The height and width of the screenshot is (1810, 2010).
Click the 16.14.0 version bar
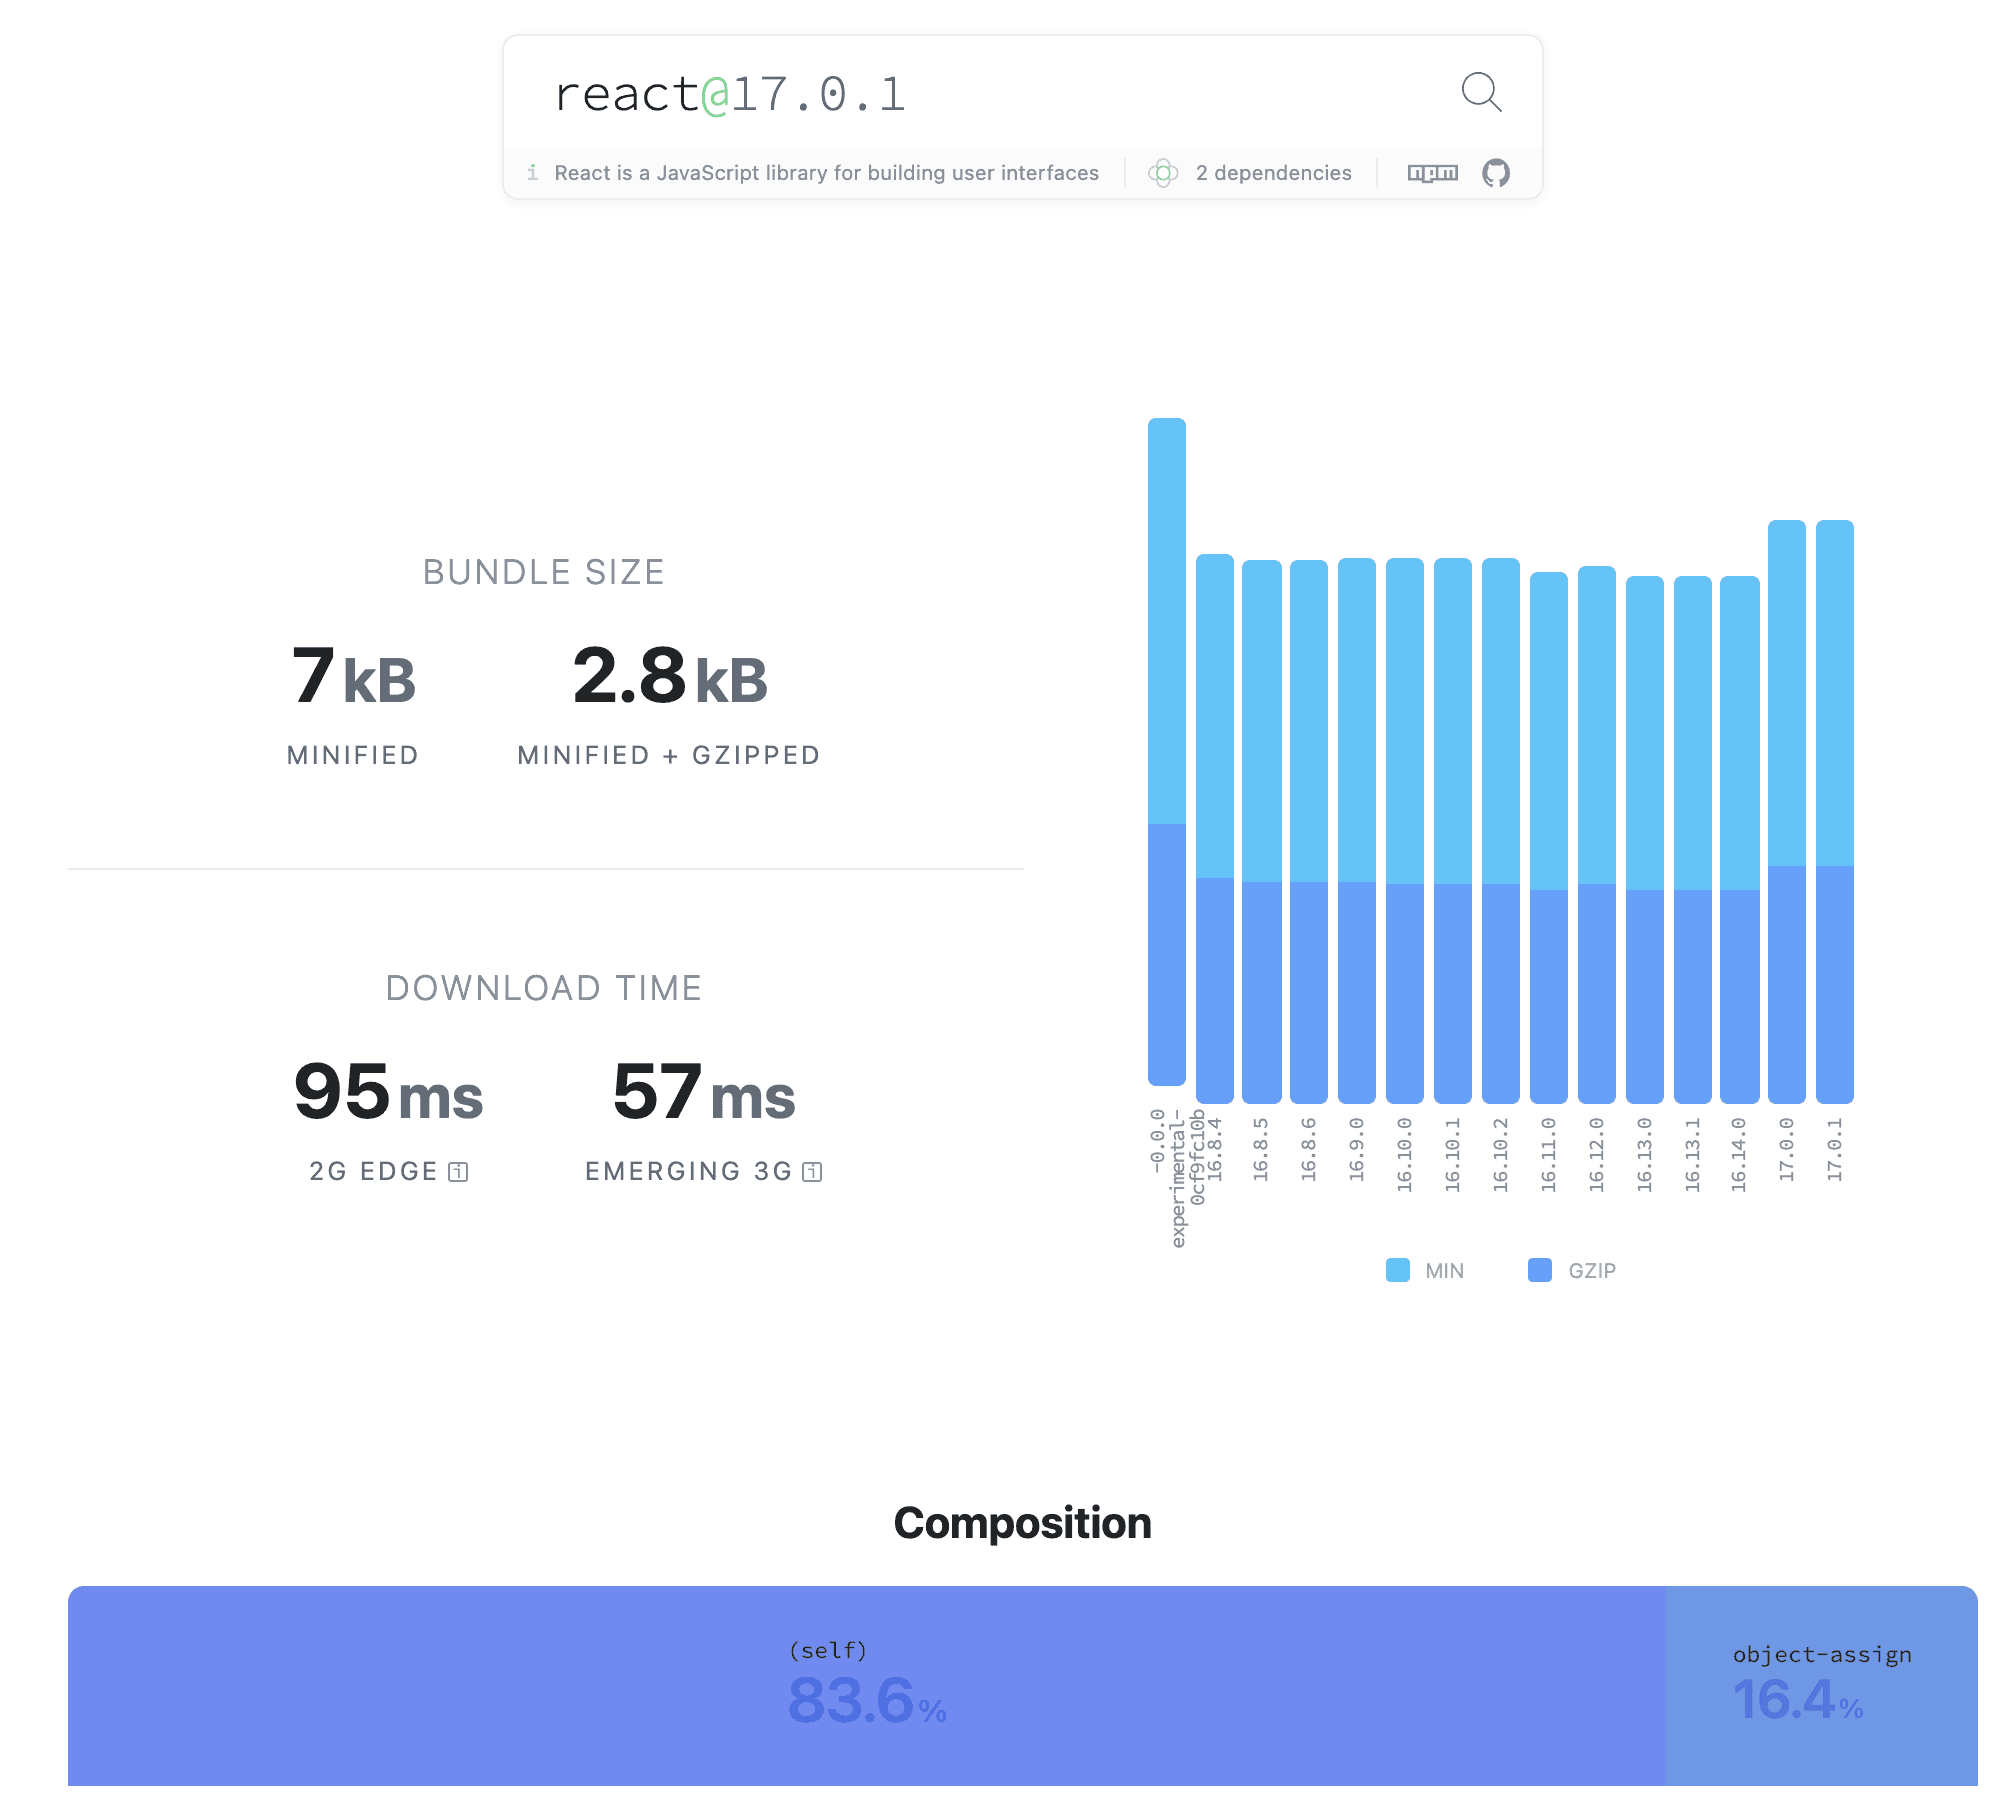[x=1739, y=838]
